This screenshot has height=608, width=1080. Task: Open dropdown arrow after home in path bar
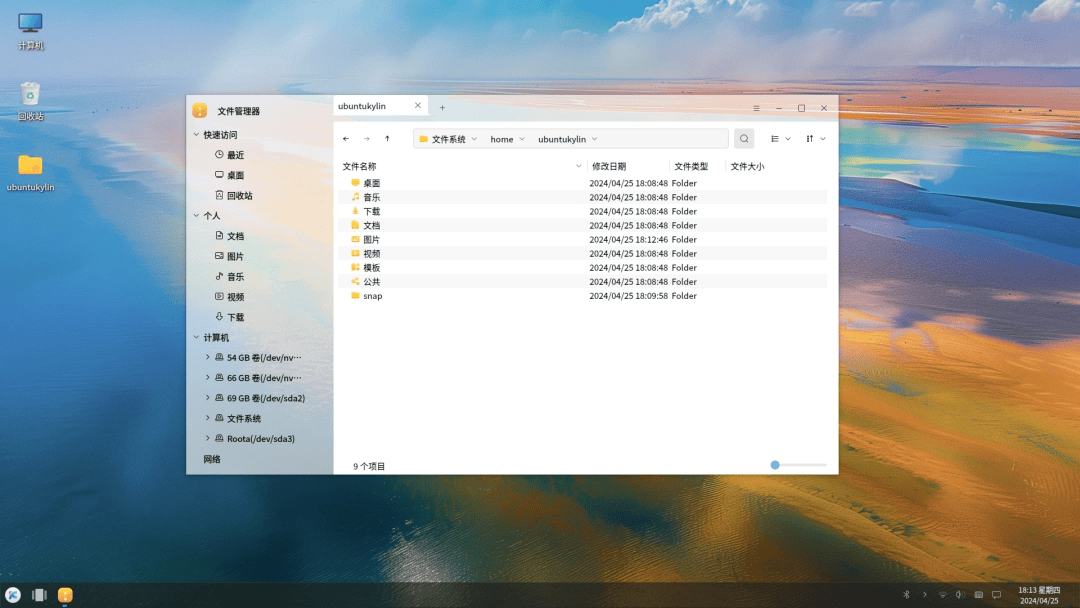pos(522,139)
